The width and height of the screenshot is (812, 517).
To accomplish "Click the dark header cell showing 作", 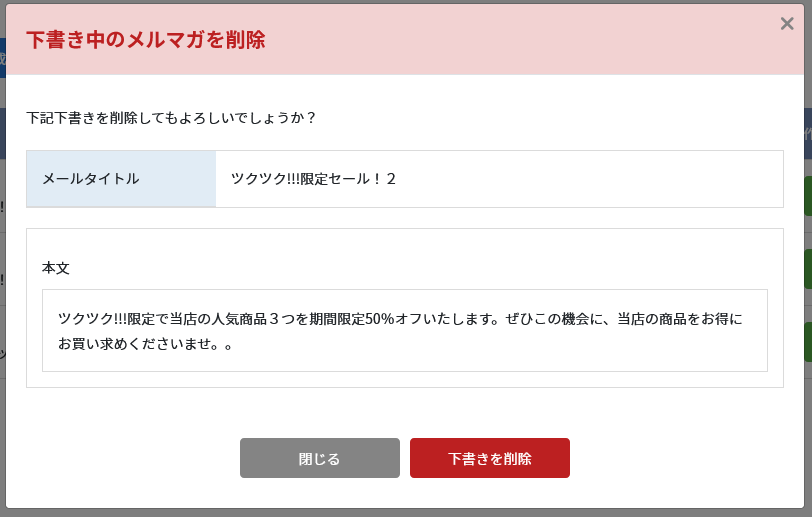I will pyautogui.click(x=808, y=134).
